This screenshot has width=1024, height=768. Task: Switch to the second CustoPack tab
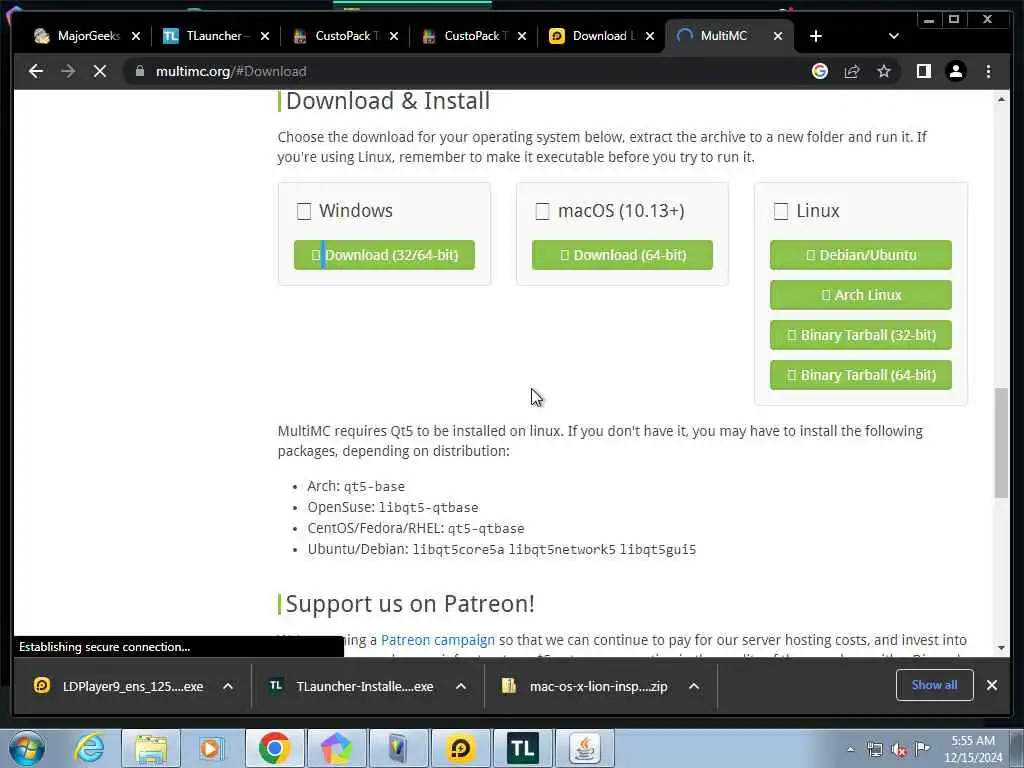(x=473, y=36)
